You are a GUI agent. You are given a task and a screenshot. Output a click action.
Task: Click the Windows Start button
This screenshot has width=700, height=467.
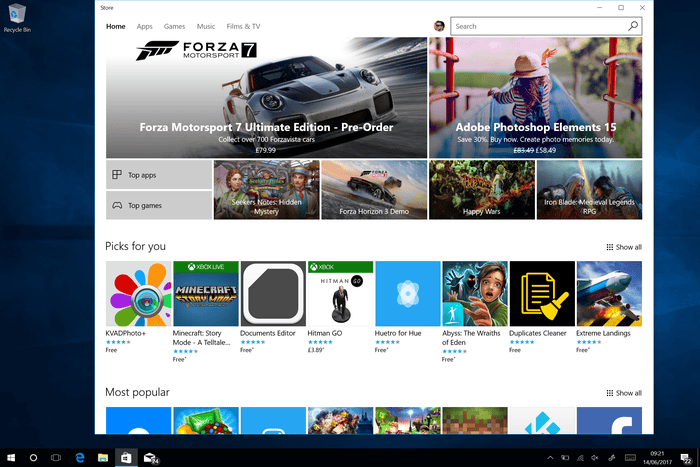(x=11, y=457)
